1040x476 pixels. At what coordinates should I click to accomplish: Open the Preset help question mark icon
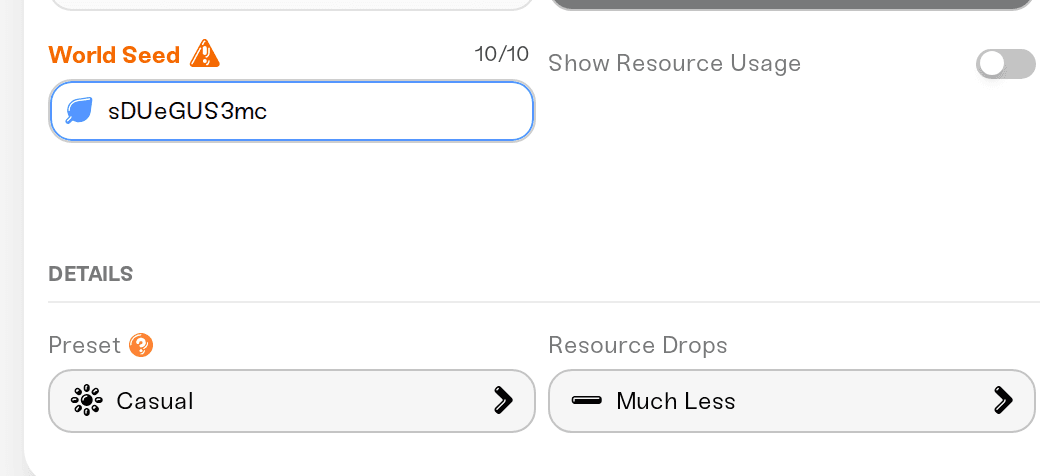[141, 345]
